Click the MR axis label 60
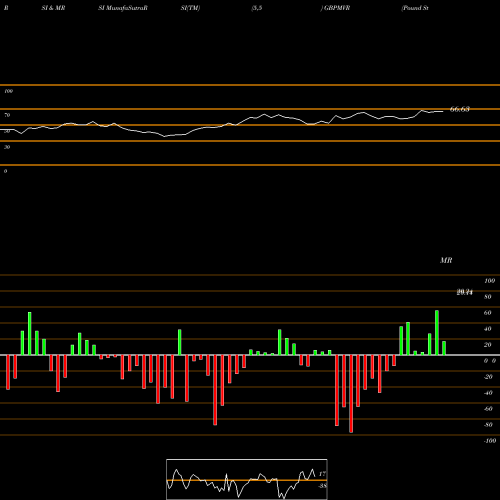Screen dimensions: 500x500 point(488,313)
